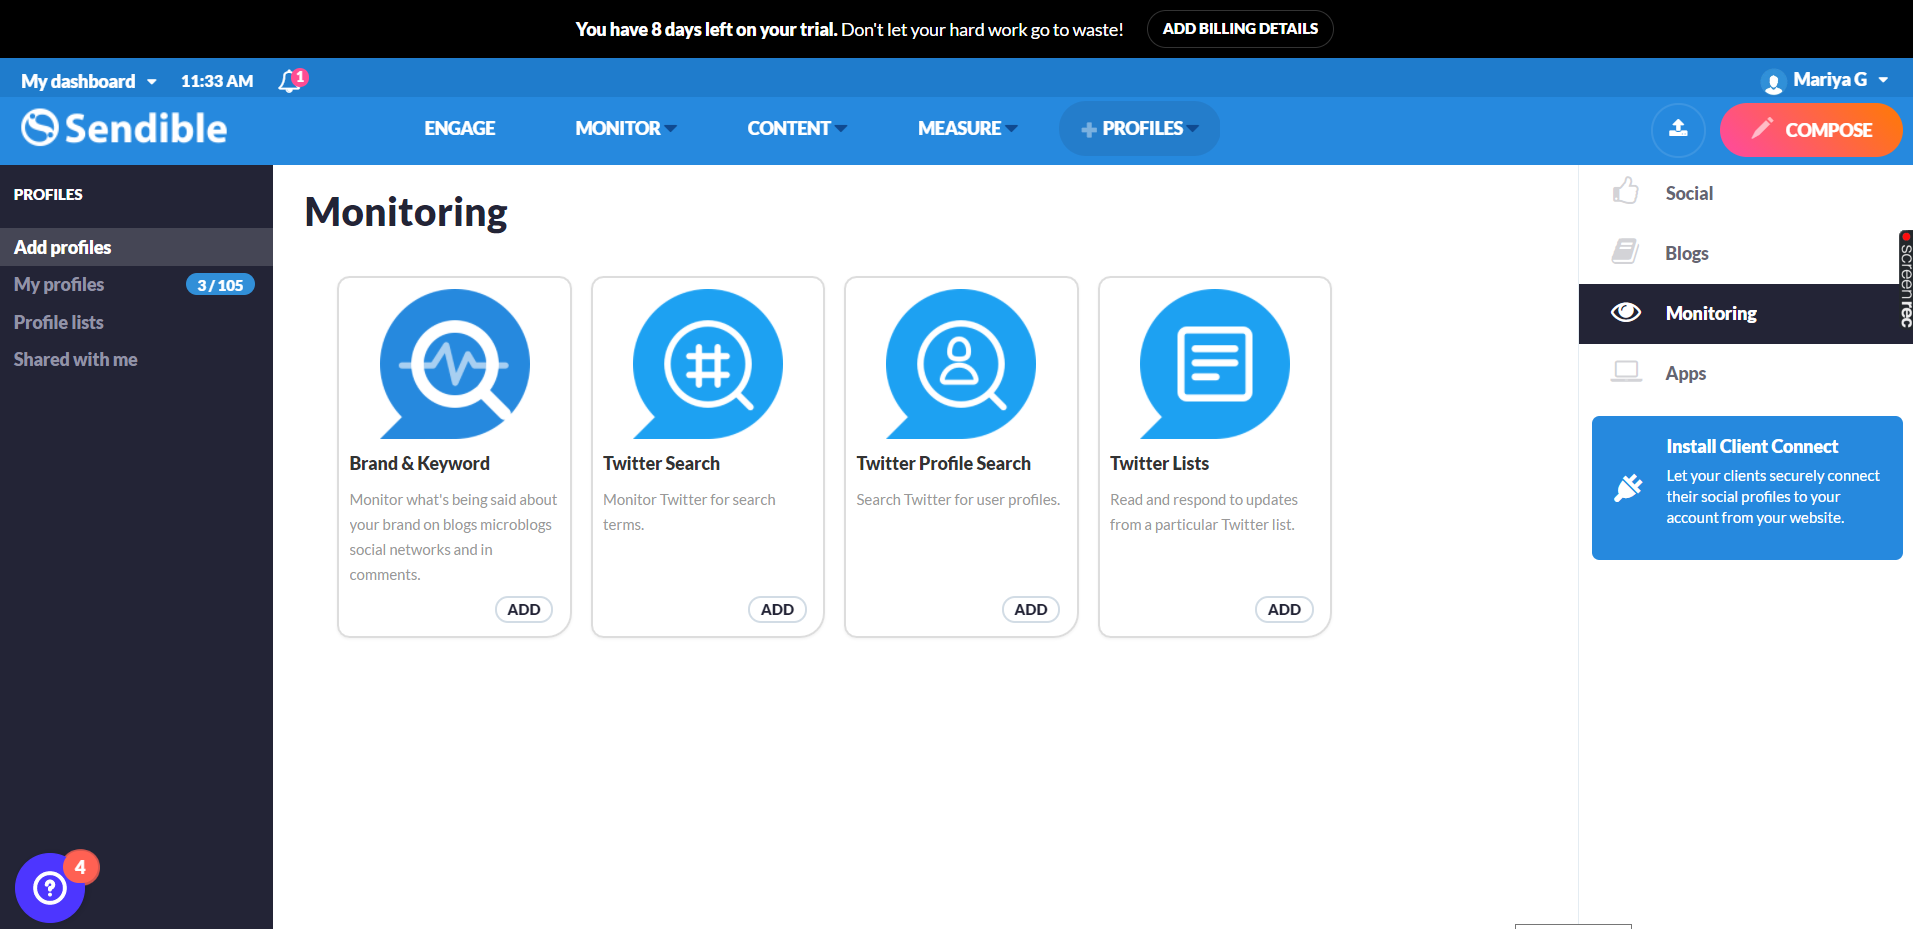Click the Monitoring eye icon
Image resolution: width=1913 pixels, height=929 pixels.
pos(1626,312)
